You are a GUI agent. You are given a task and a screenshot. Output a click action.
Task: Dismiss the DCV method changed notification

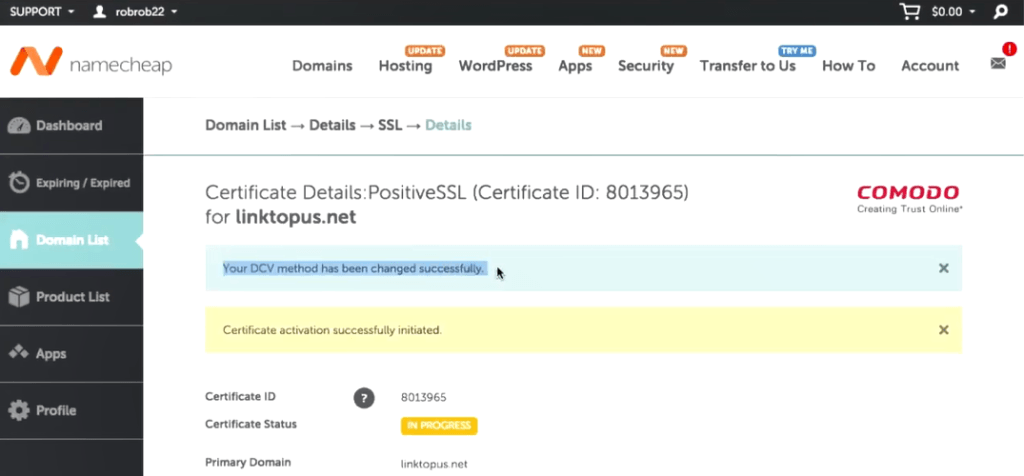(943, 268)
